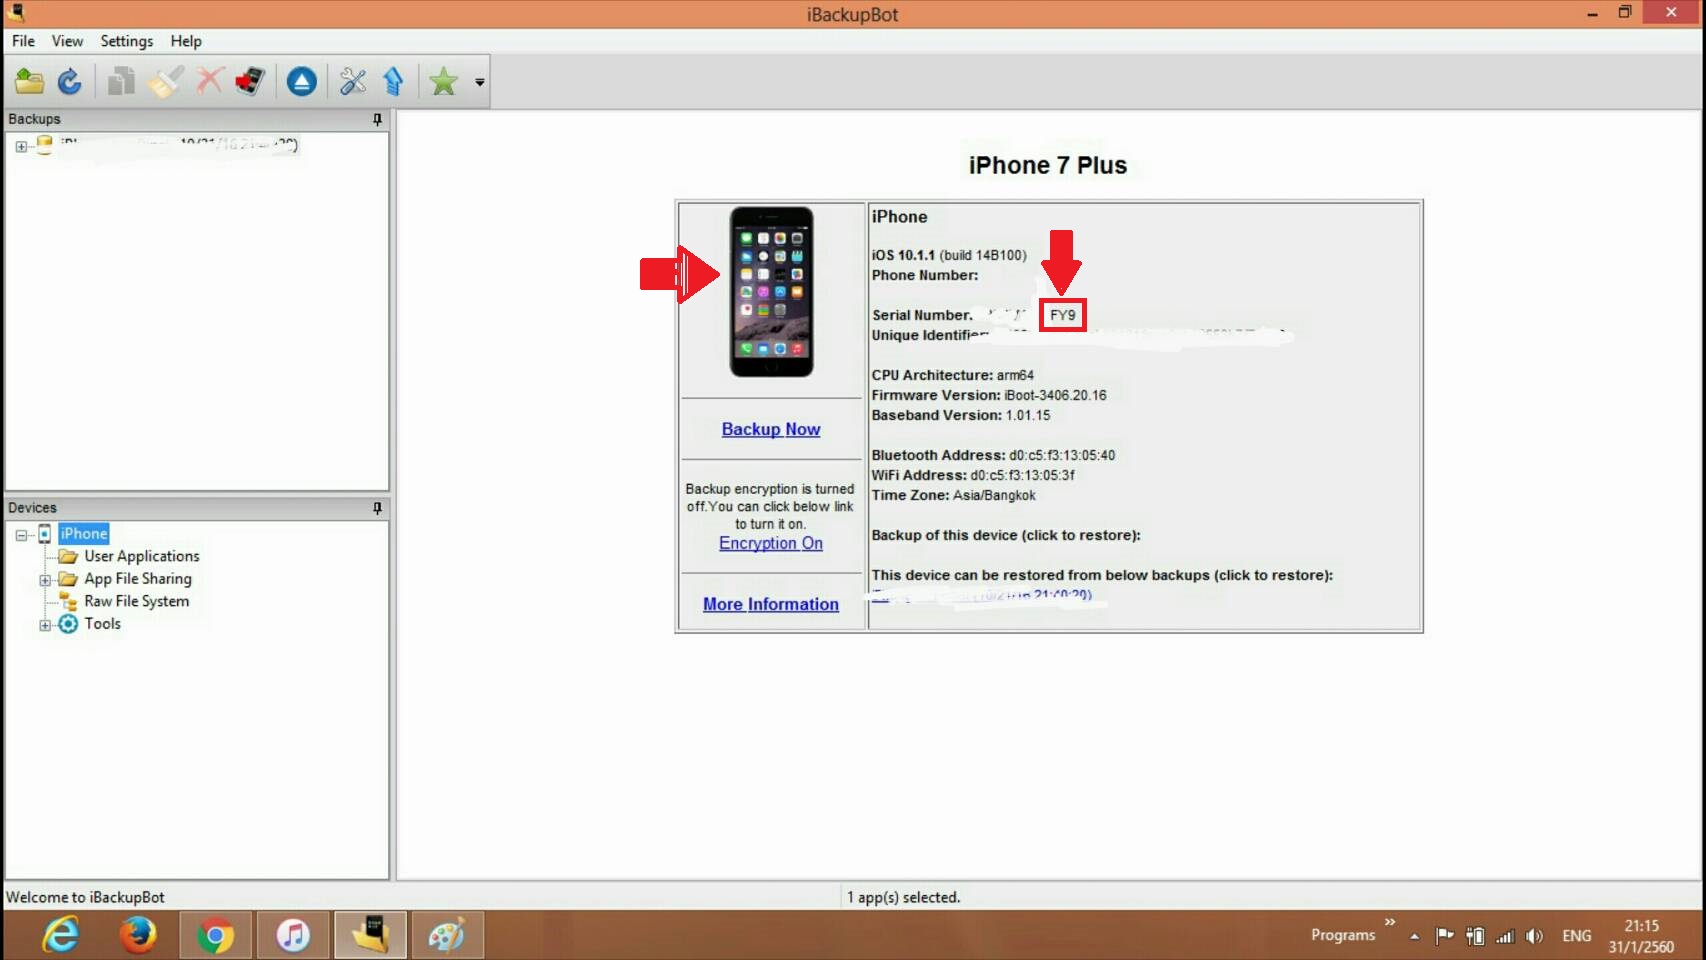Viewport: 1706px width, 960px height.
Task: Open the toolbar overflow dropdown arrow
Action: coord(480,82)
